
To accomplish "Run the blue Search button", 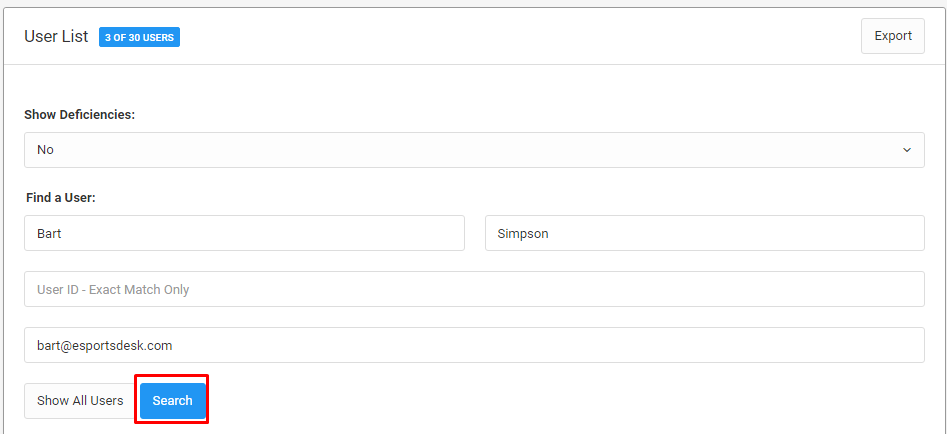I will coord(173,401).
